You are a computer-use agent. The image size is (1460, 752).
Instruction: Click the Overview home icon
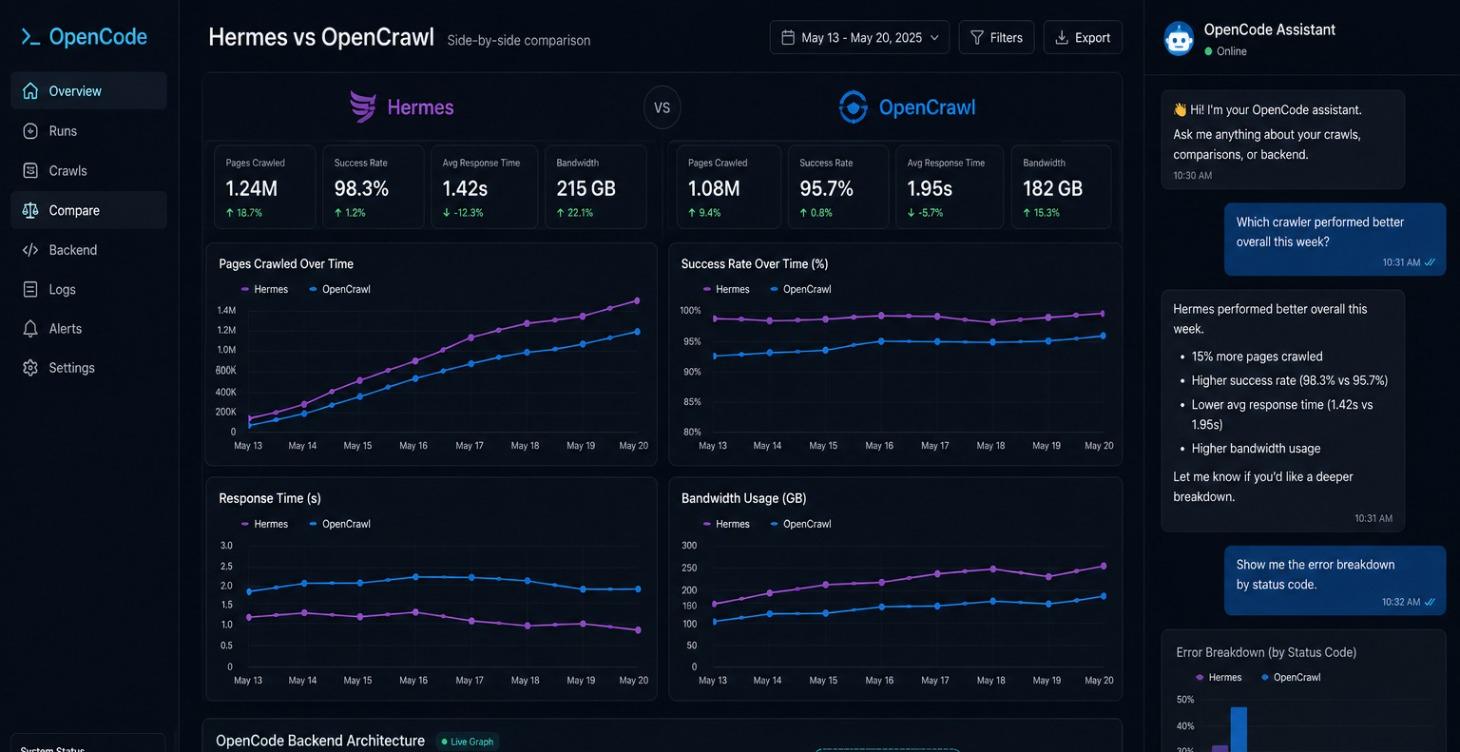(30, 91)
